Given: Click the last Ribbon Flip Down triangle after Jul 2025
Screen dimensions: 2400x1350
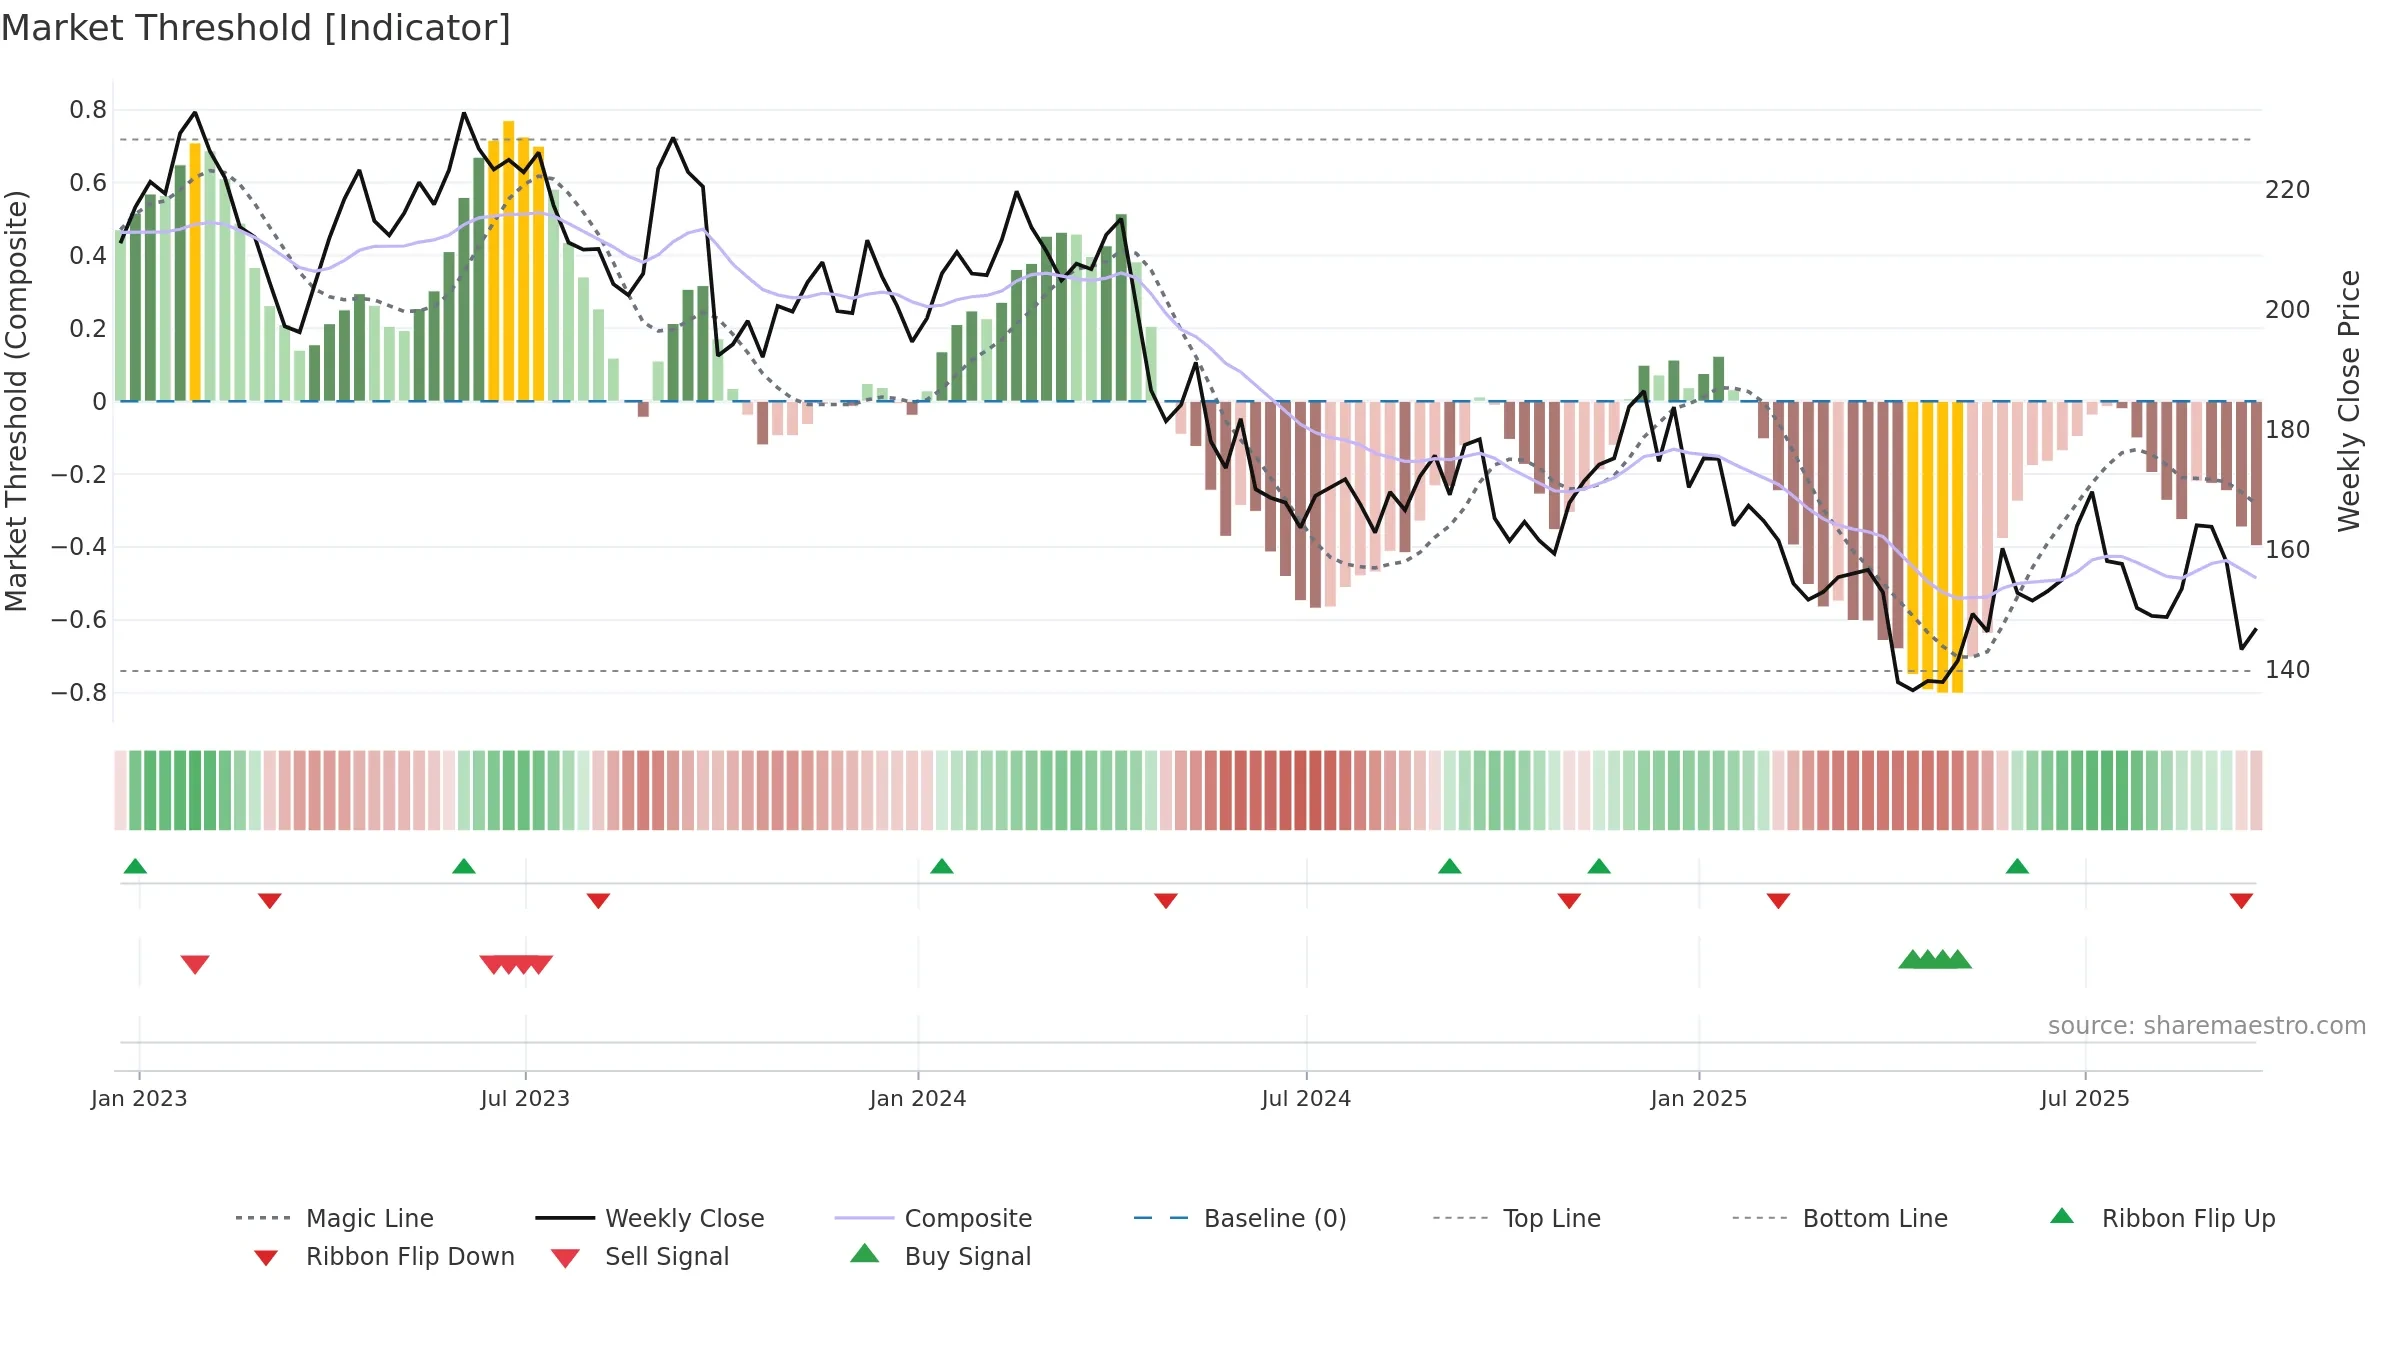Looking at the screenshot, I should [2241, 901].
